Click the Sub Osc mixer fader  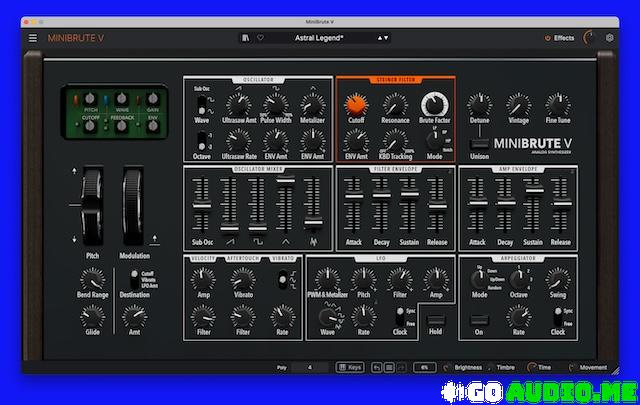[x=202, y=206]
